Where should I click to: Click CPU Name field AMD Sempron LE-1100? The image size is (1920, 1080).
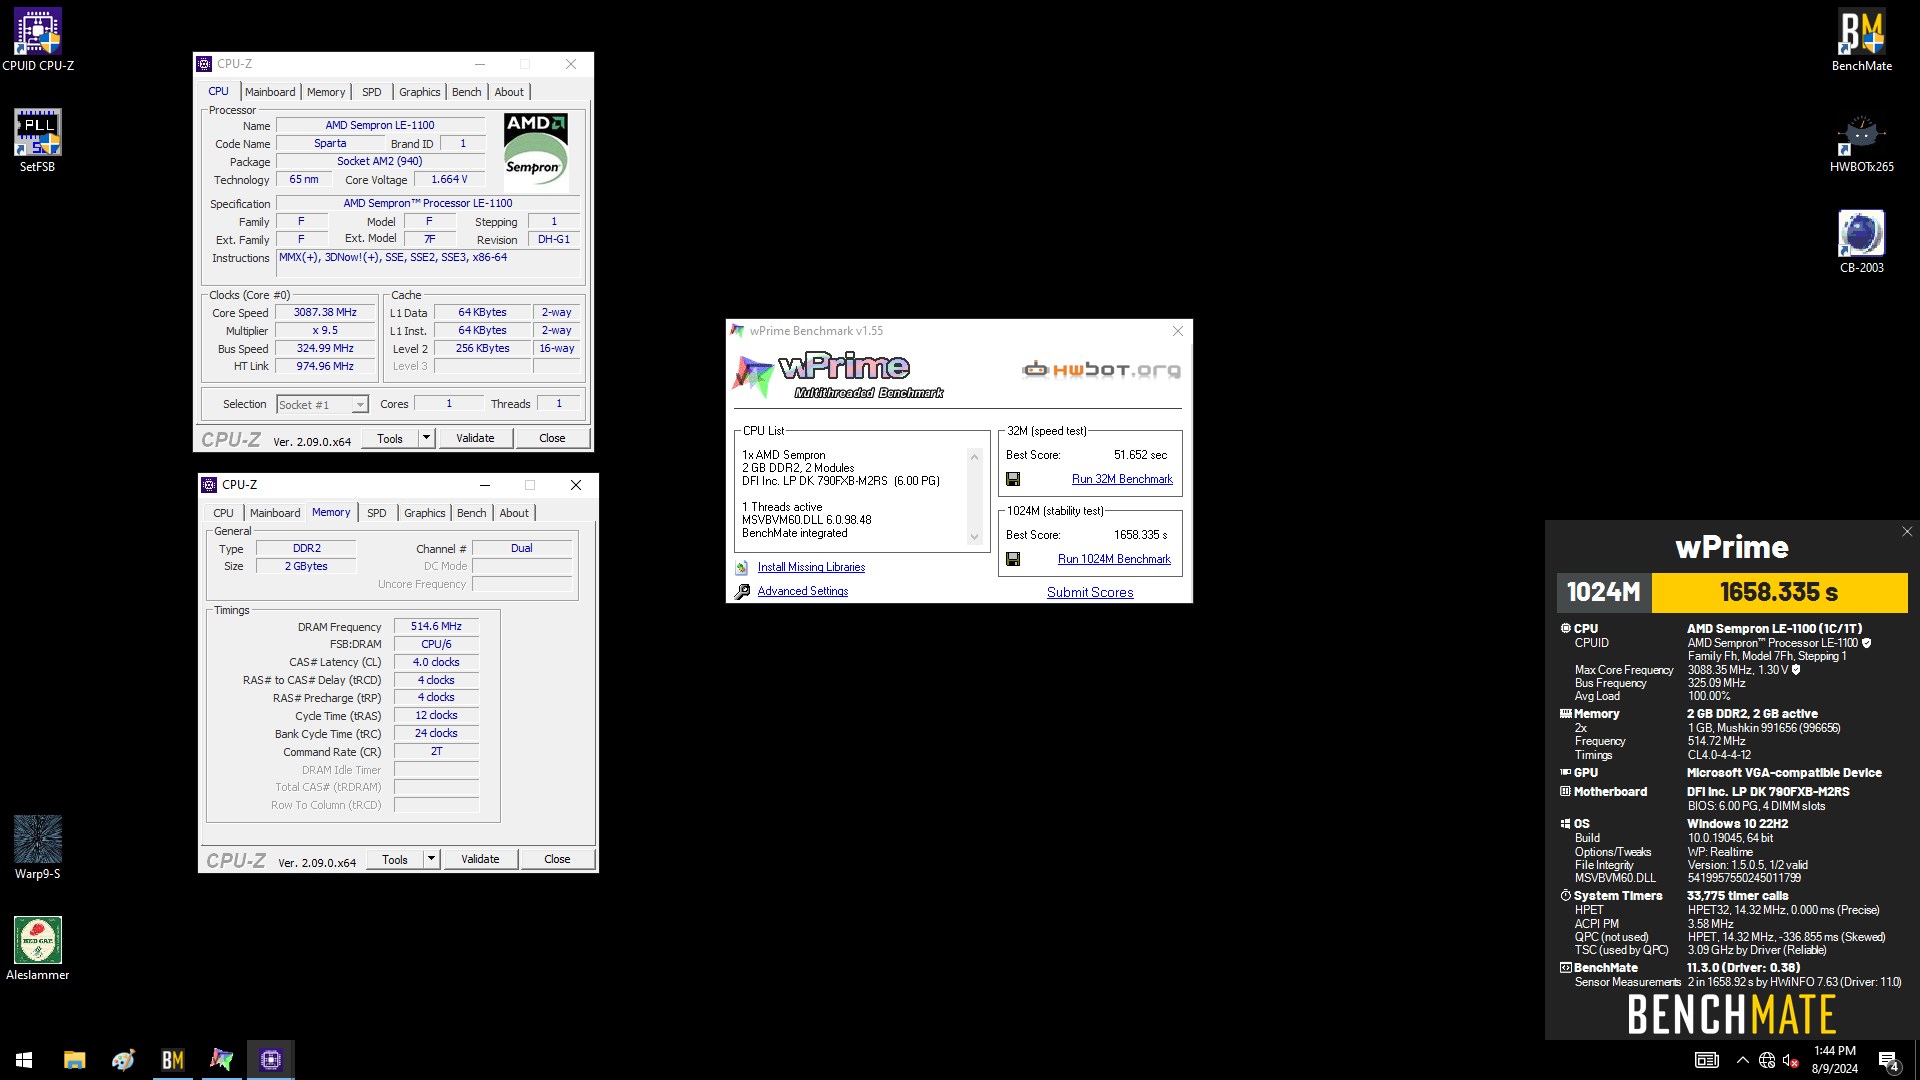point(380,125)
